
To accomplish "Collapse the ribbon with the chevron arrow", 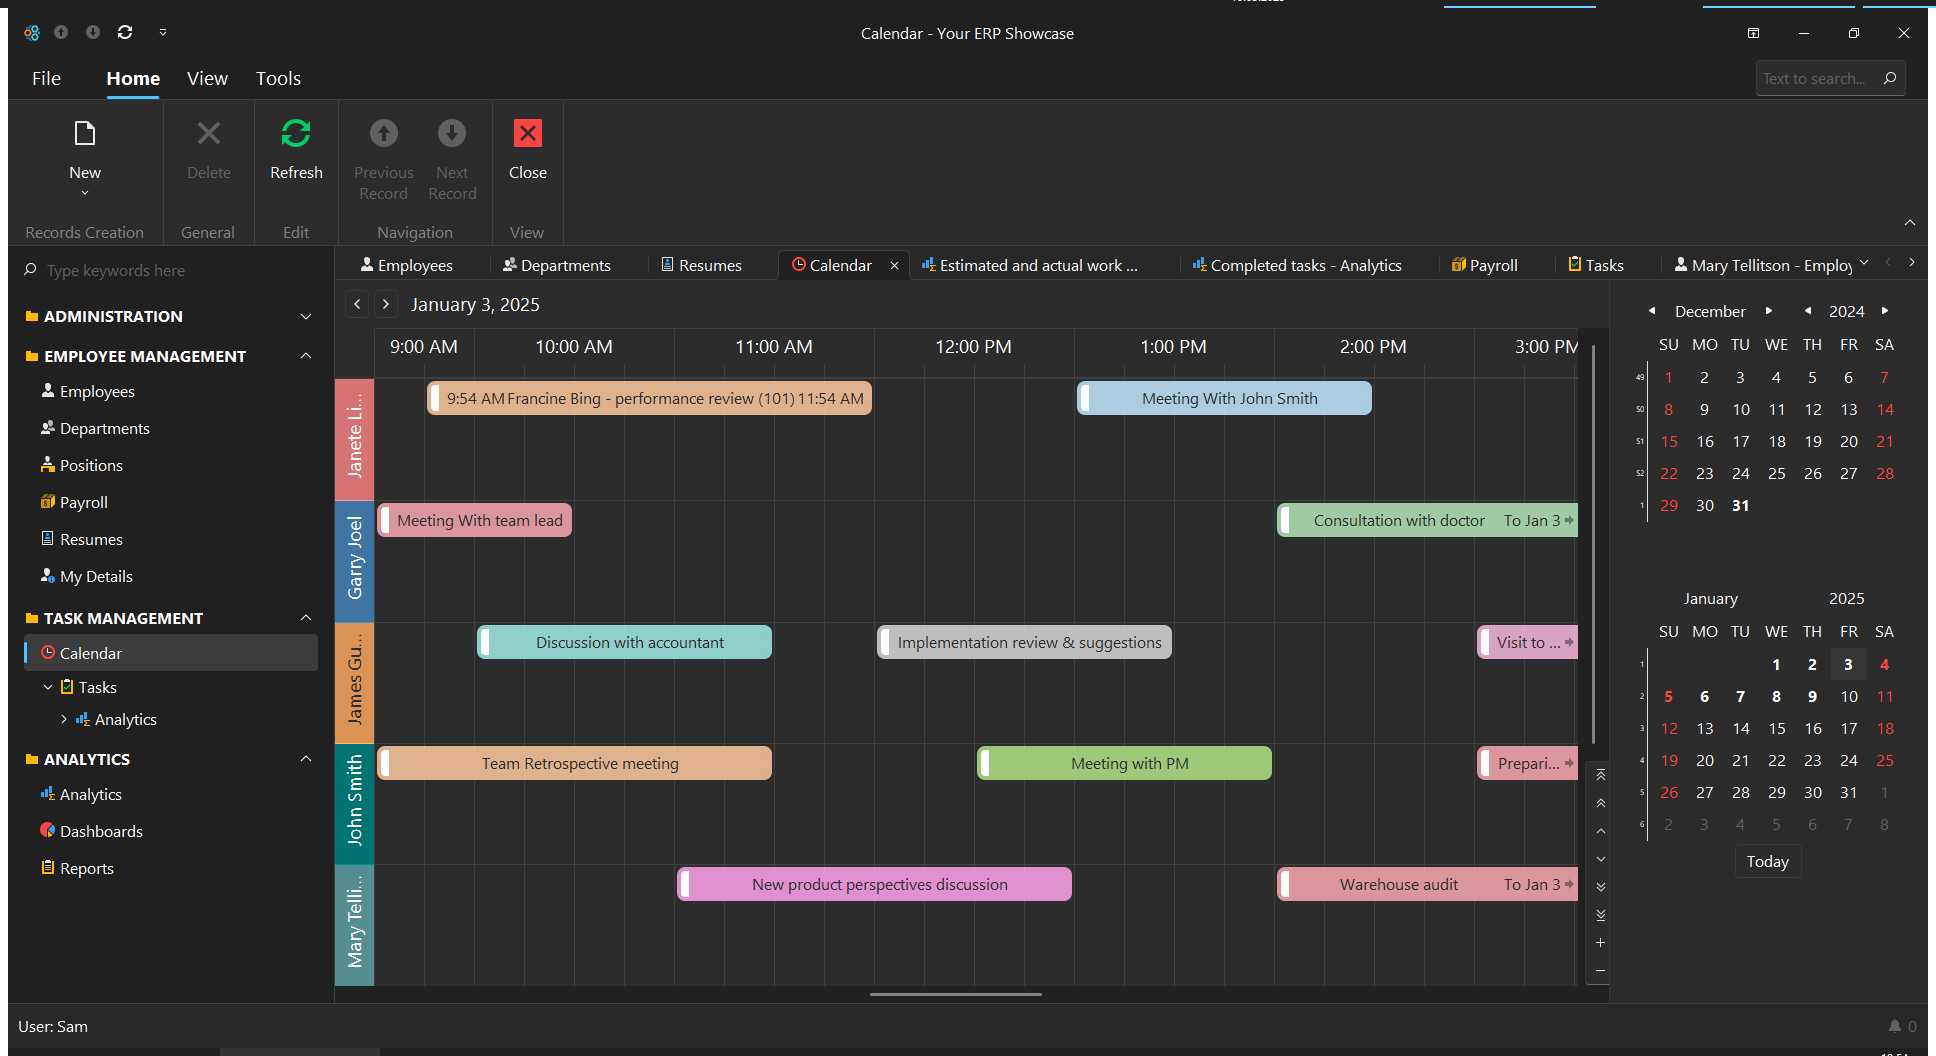I will point(1909,222).
